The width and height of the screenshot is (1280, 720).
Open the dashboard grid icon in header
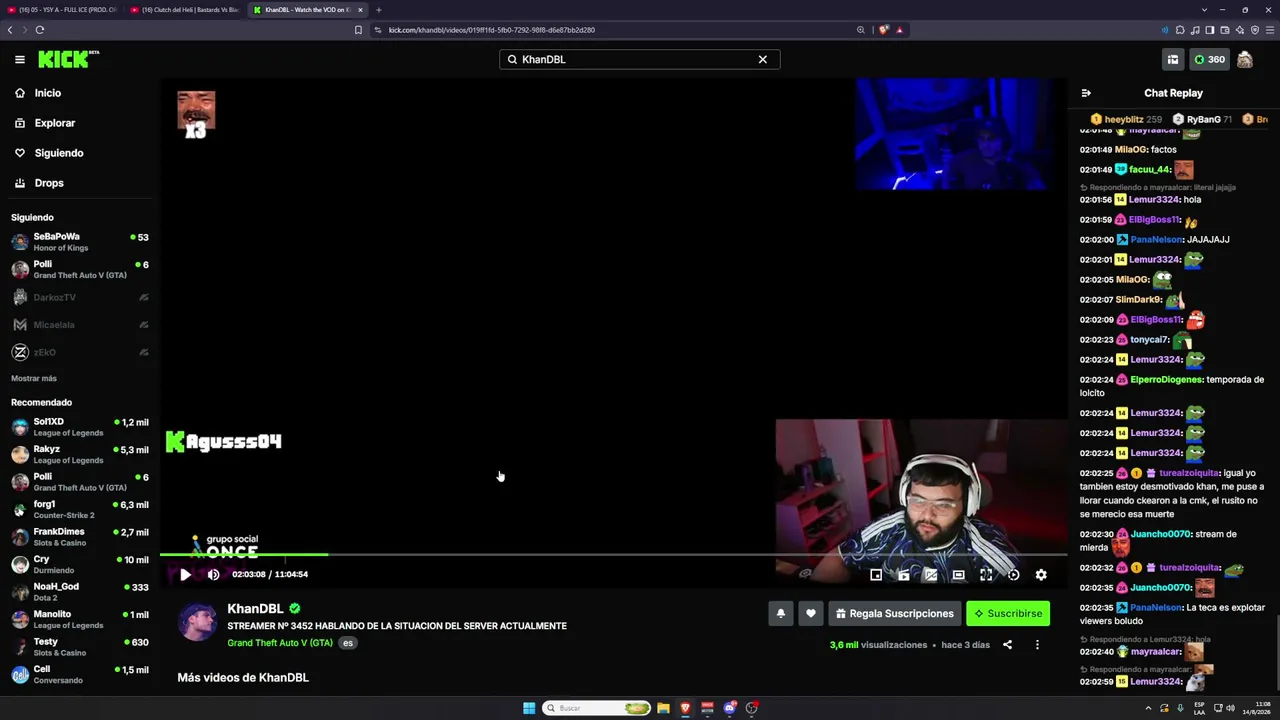(x=1173, y=59)
